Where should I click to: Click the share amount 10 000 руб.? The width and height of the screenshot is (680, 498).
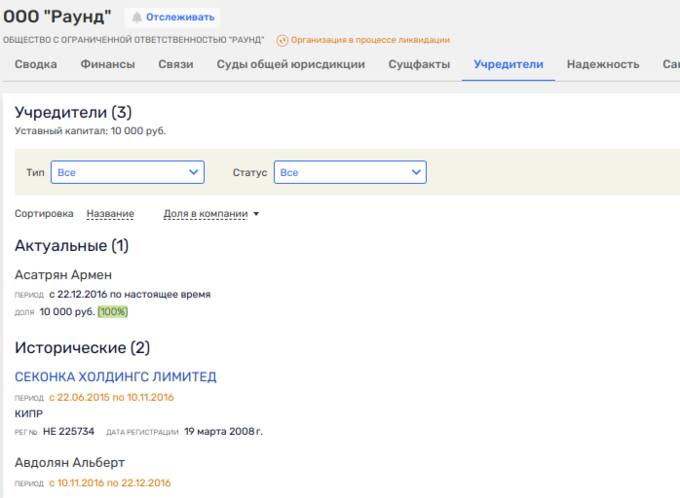[x=67, y=312]
